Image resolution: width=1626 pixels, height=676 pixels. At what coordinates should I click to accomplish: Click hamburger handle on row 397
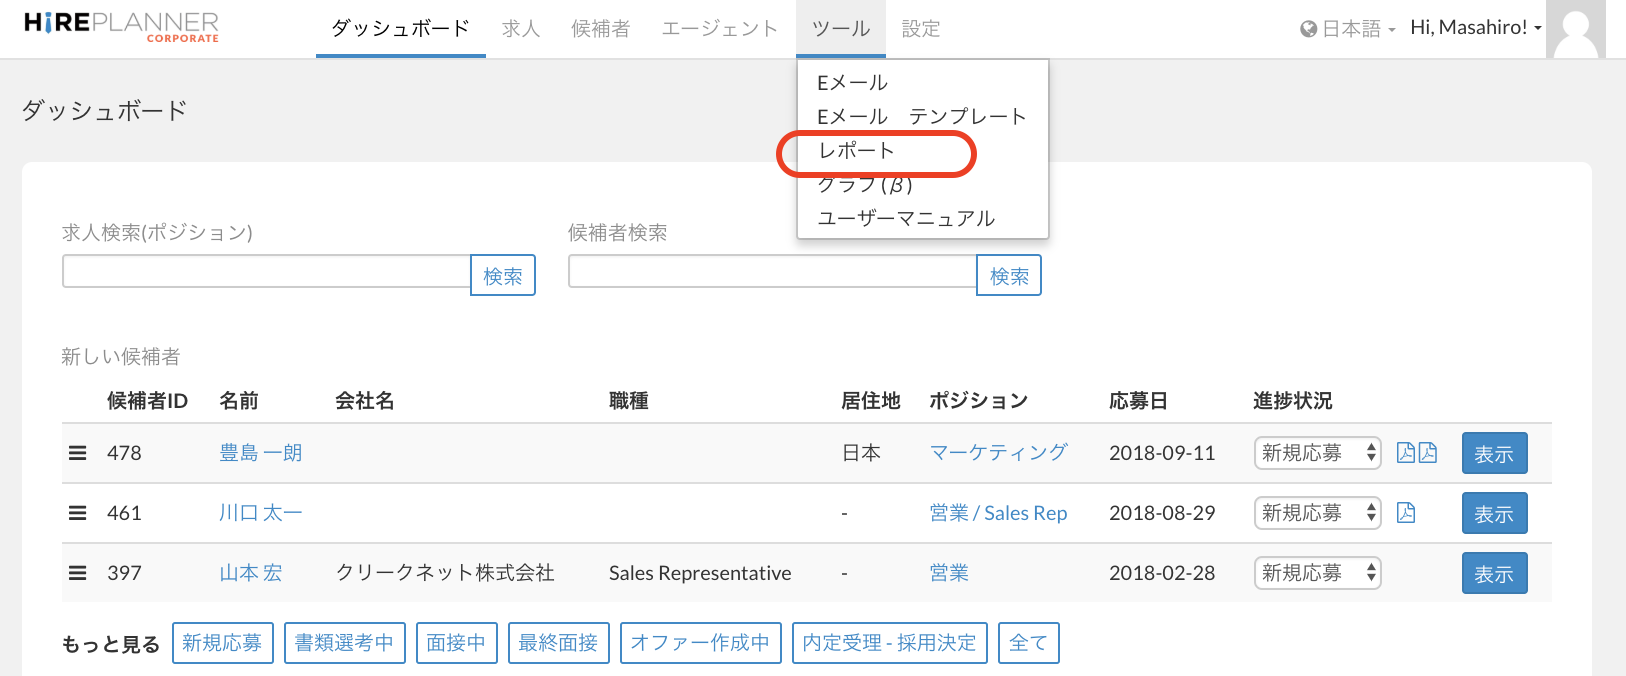(x=77, y=573)
